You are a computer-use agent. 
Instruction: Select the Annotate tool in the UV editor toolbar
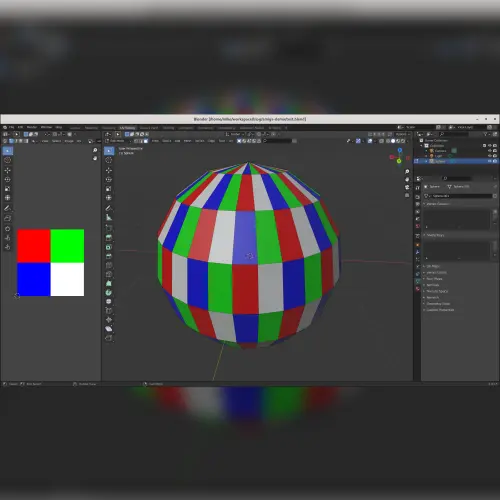pyautogui.click(x=8, y=208)
